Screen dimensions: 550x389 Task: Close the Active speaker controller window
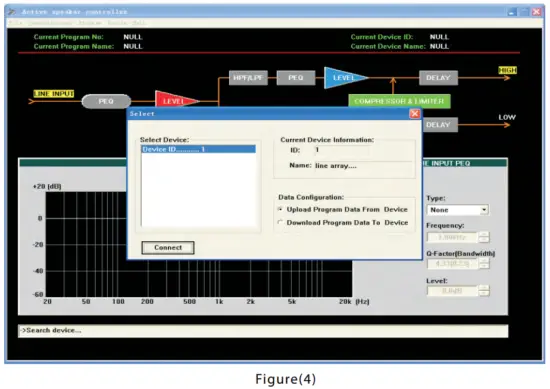(537, 12)
